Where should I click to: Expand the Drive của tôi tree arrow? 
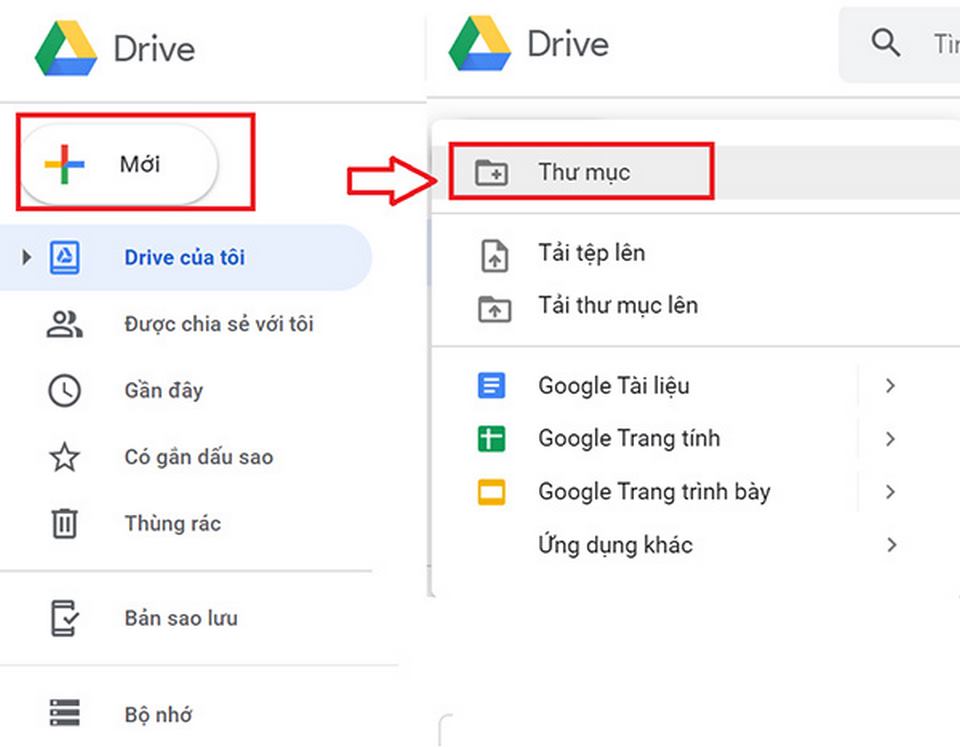[x=27, y=258]
